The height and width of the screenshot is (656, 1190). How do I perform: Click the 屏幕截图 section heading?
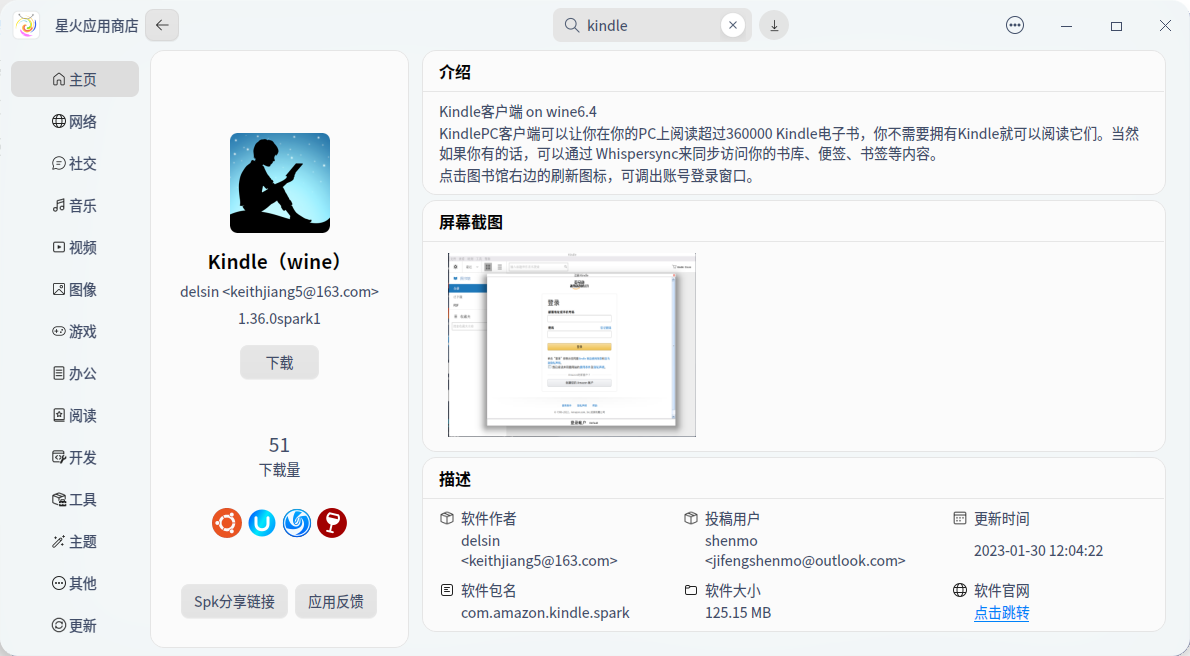click(471, 222)
